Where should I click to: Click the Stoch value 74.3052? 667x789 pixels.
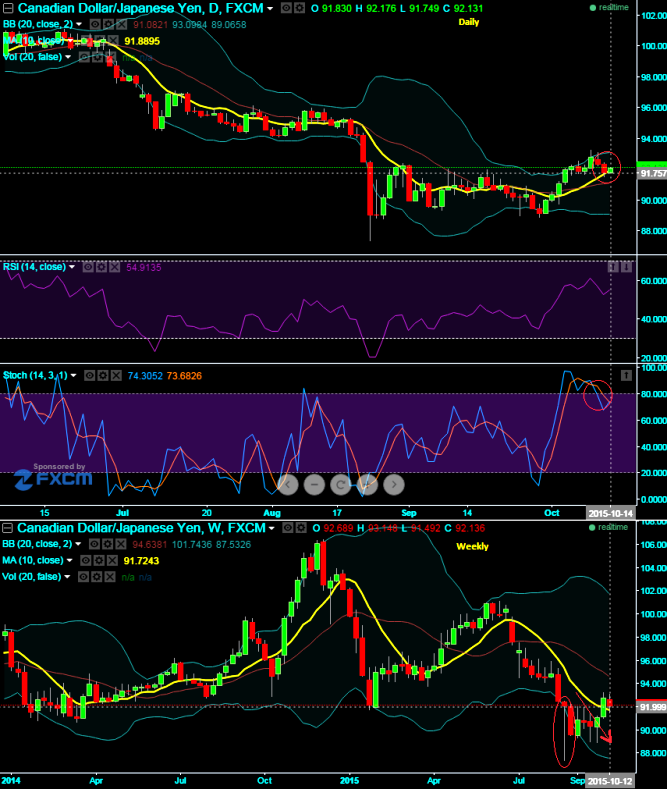[x=145, y=376]
